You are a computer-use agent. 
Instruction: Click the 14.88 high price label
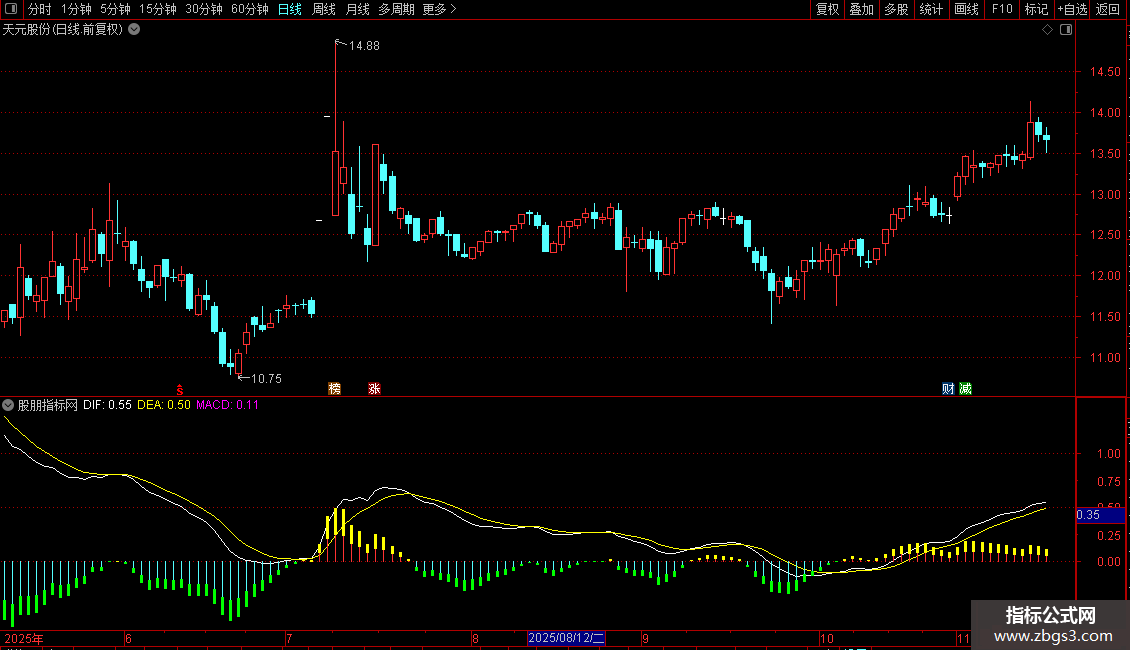click(x=364, y=45)
